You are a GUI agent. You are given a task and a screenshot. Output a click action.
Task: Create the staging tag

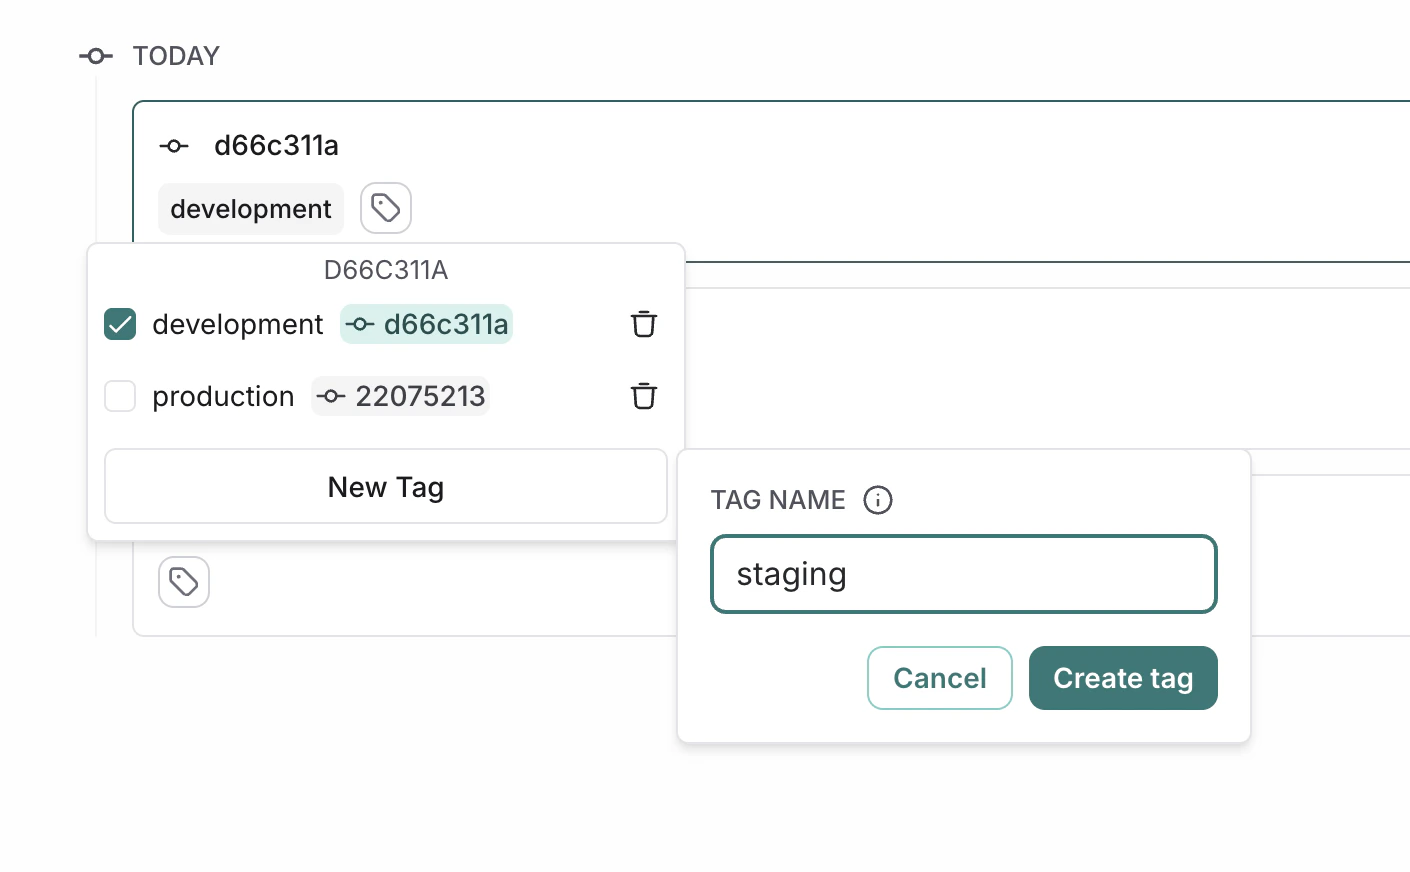(1123, 678)
